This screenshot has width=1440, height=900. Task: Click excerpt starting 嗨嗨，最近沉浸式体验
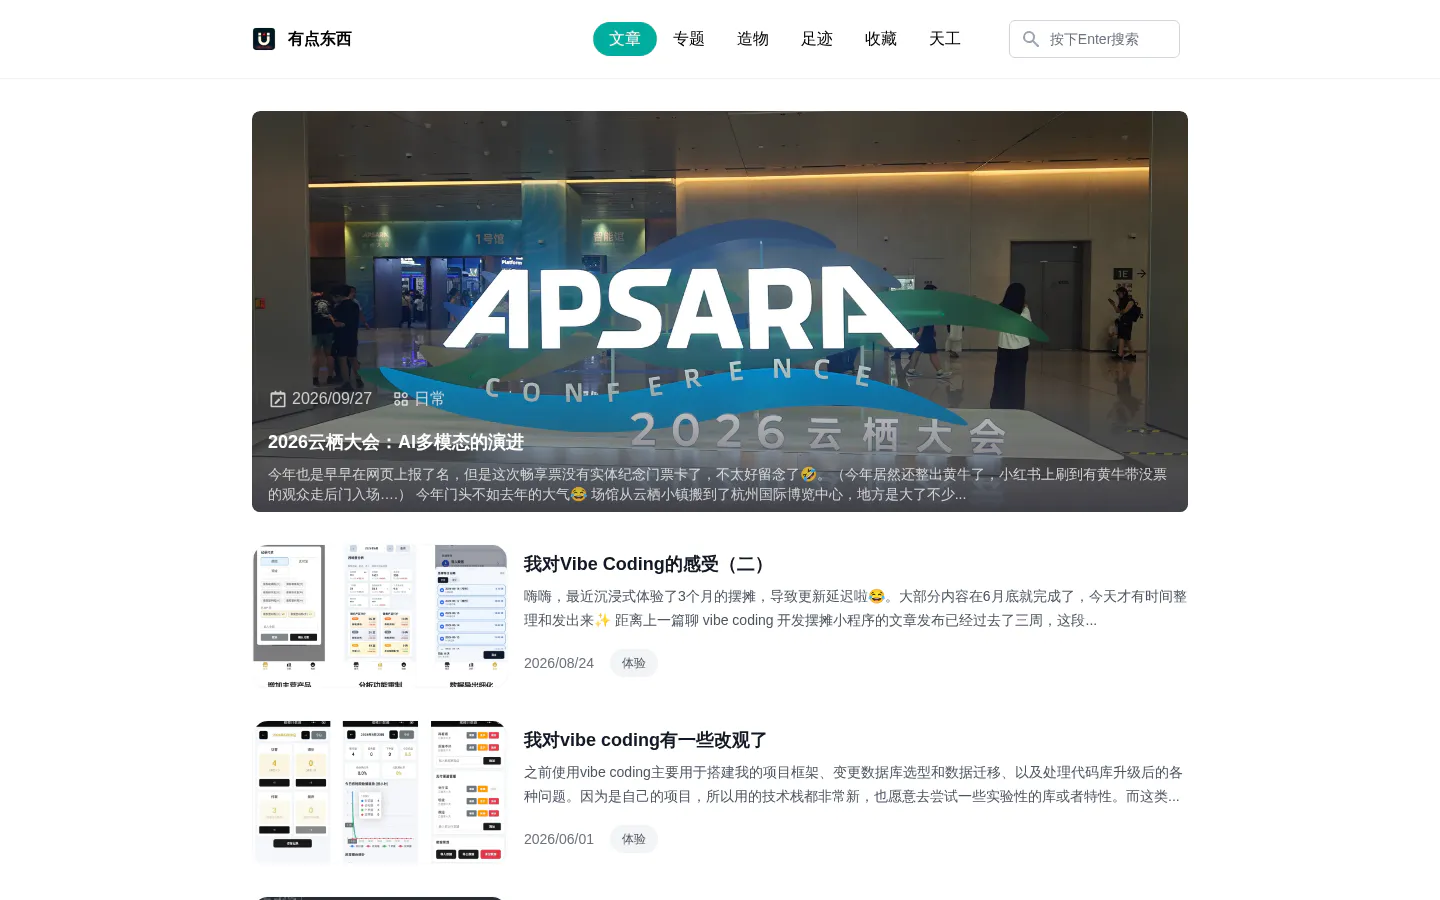point(855,608)
